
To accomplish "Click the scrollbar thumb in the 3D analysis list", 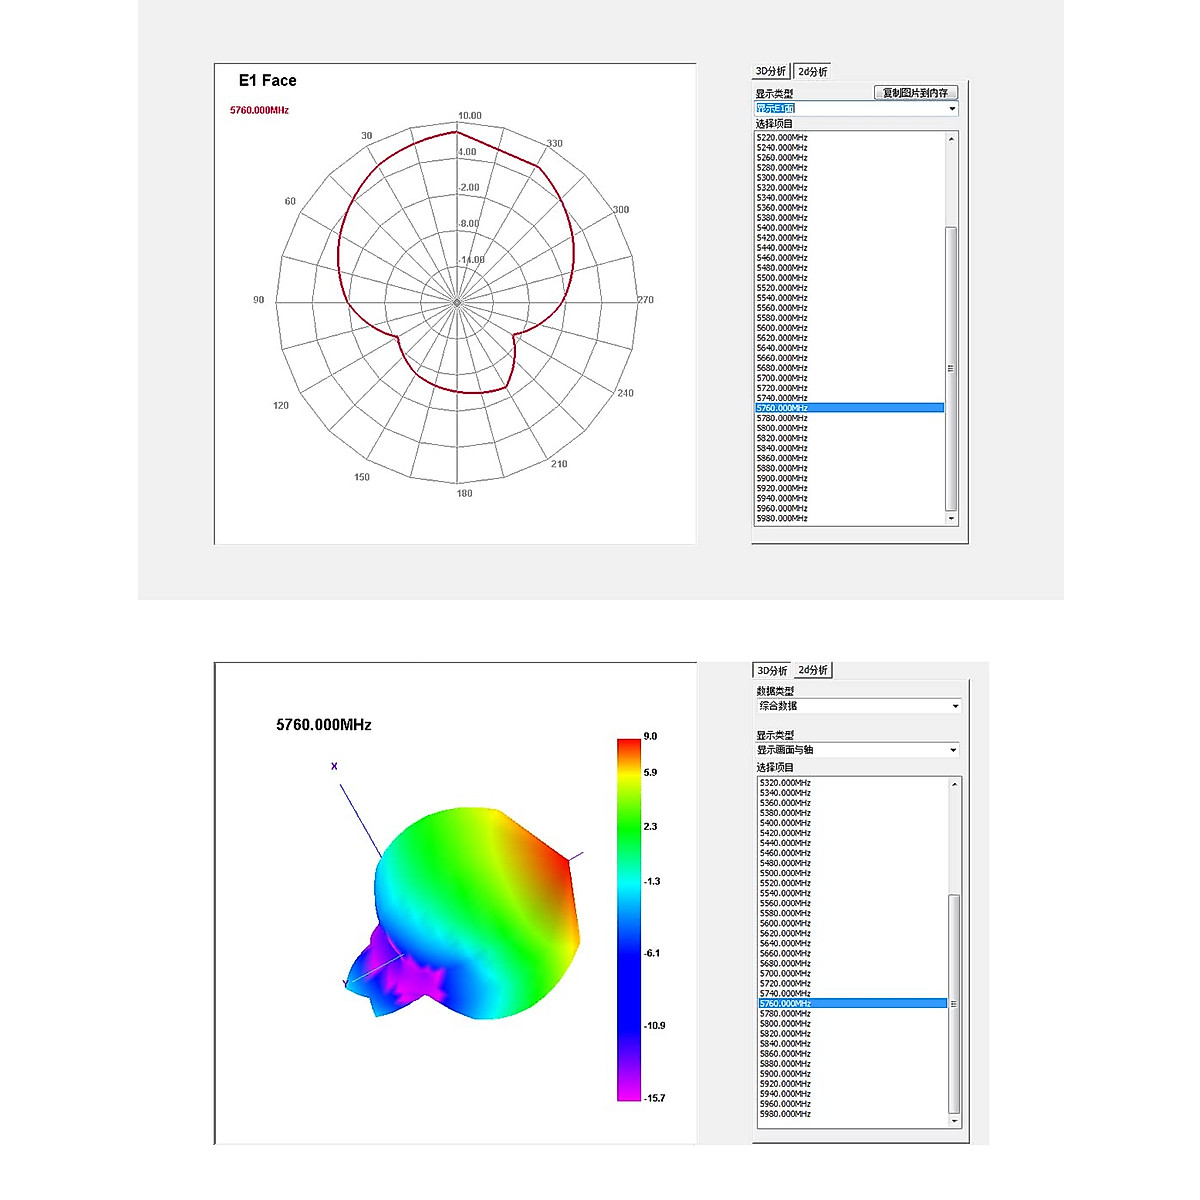I will coord(954,1003).
